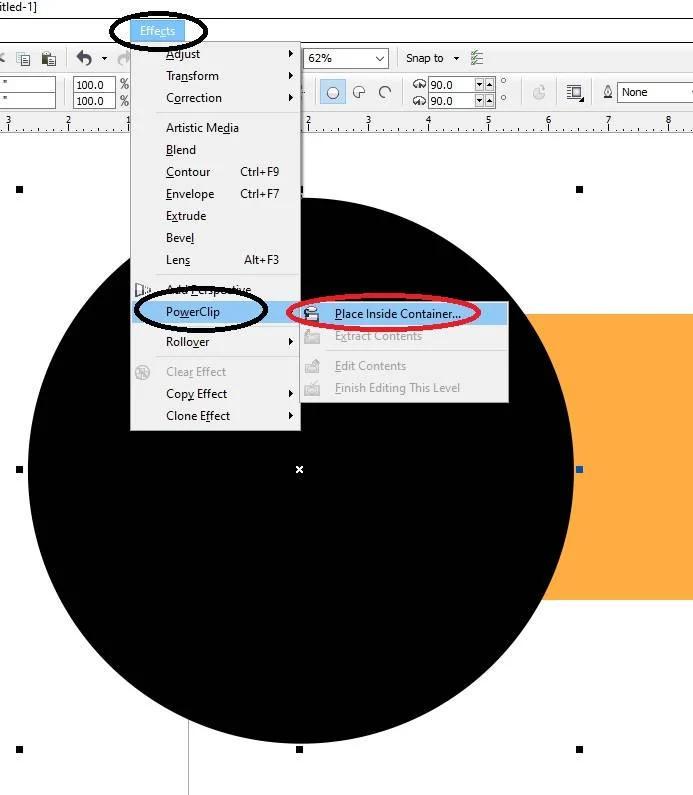The image size is (693, 795).
Task: Click the top-left selection handle
Action: pyautogui.click(x=20, y=190)
